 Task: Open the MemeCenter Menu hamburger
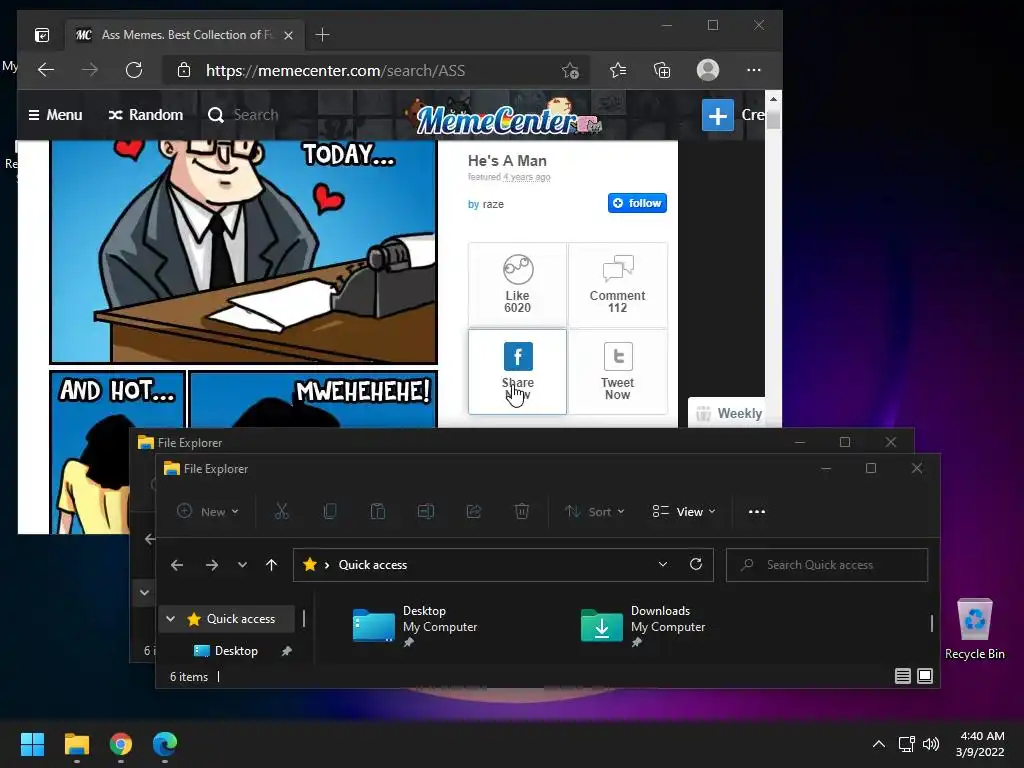click(56, 115)
